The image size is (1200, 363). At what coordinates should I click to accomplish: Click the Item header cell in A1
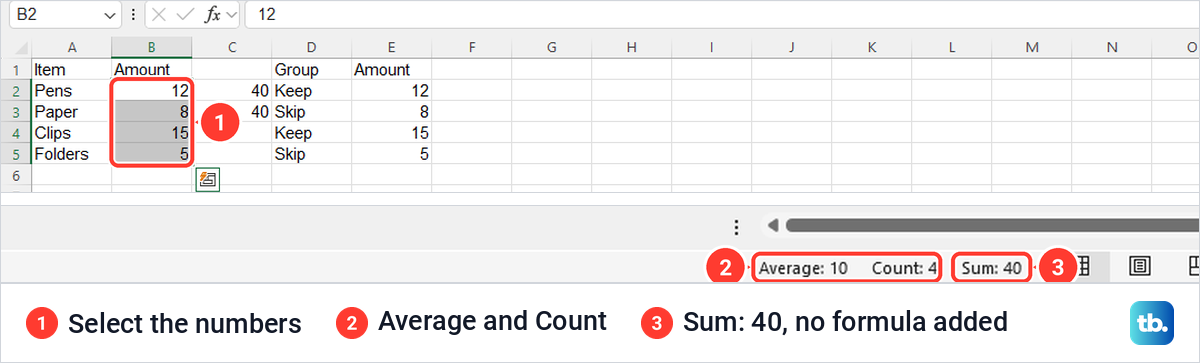click(x=72, y=70)
